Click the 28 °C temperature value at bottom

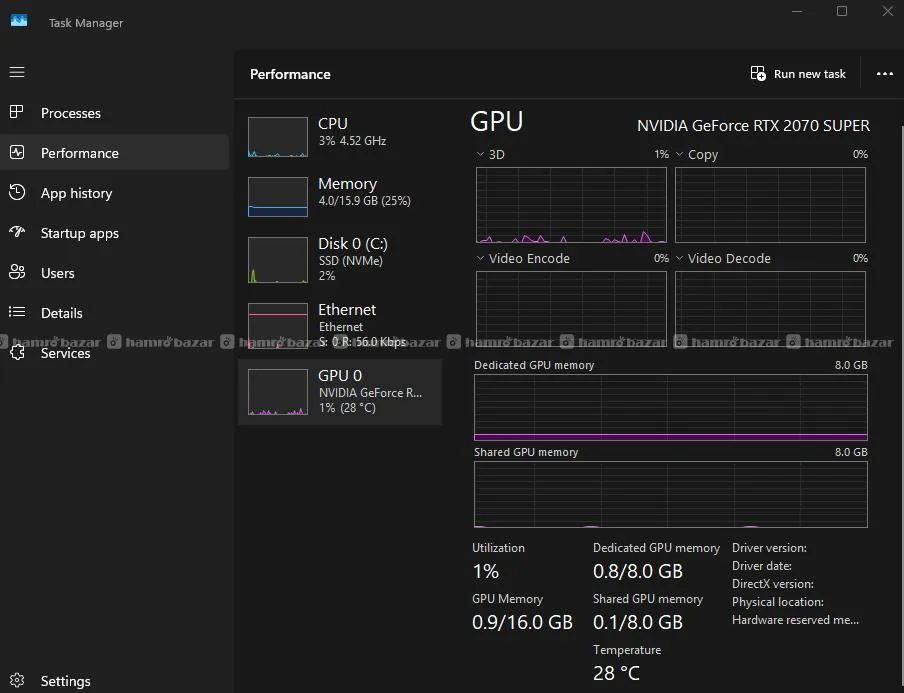(x=616, y=673)
